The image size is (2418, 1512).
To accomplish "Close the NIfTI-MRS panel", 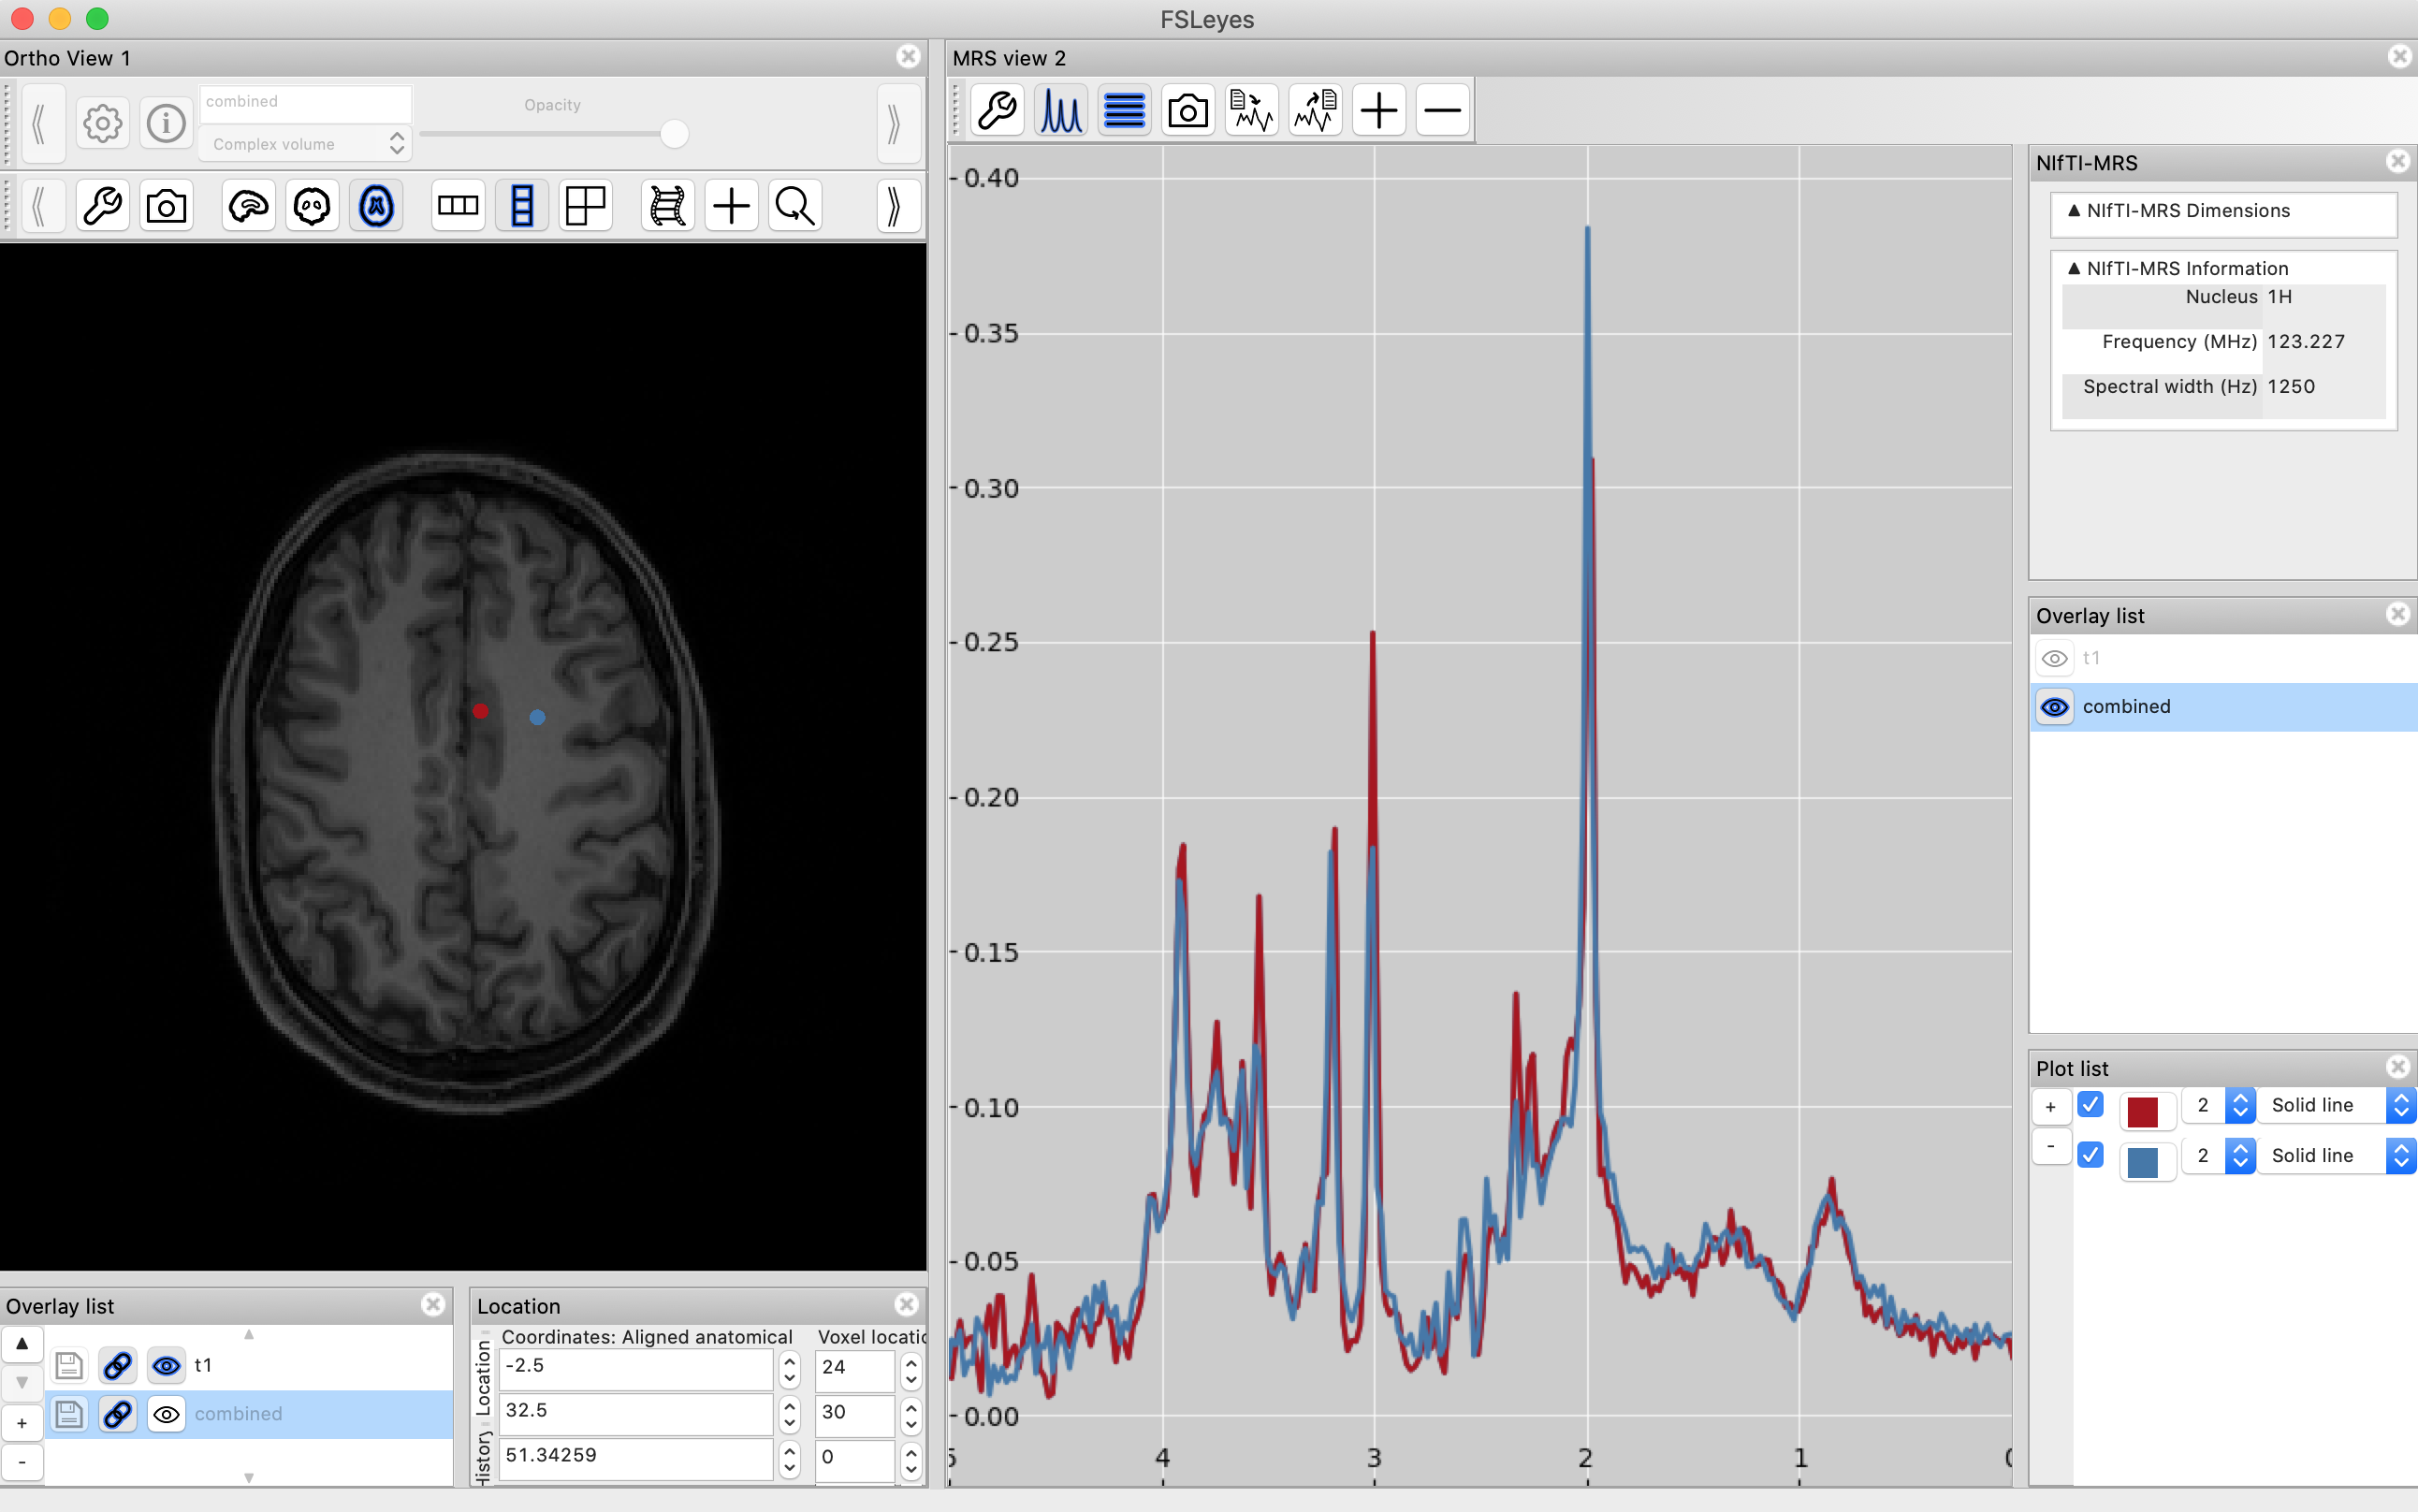I will pos(2398,162).
